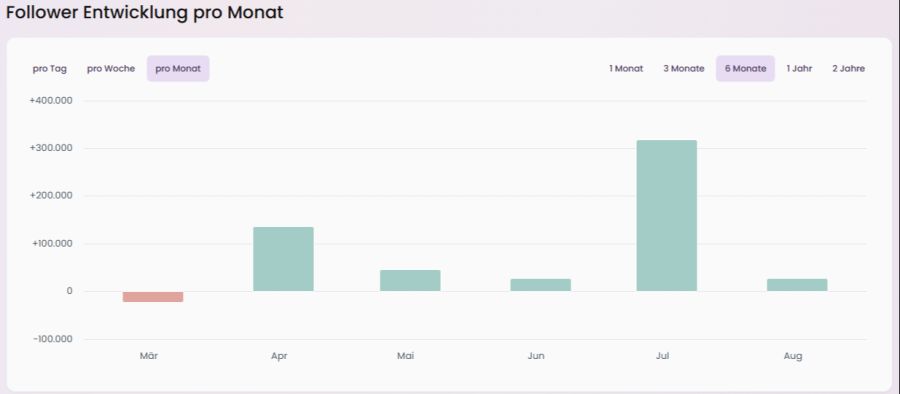The width and height of the screenshot is (900, 394).
Task: Click the Jul axis label
Action: coord(662,356)
